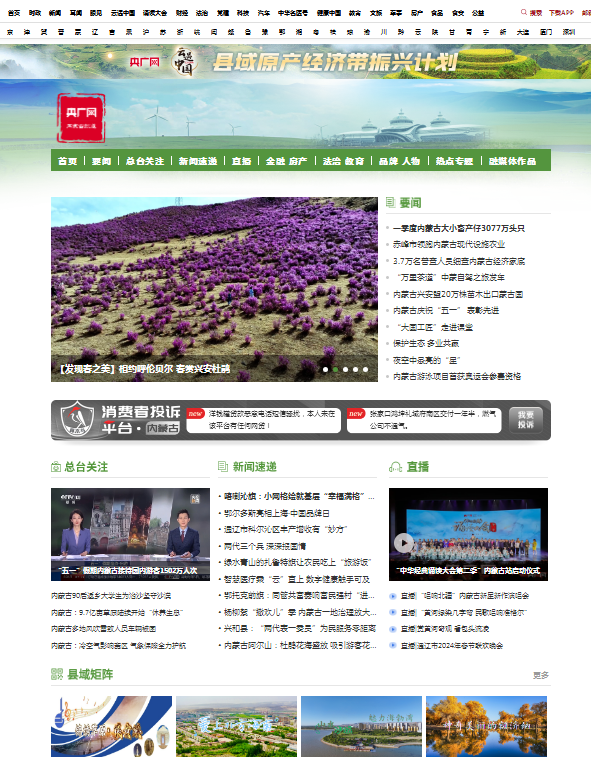This screenshot has width=591, height=763.
Task: Open 热点专题 in the green navigation bar
Action: tap(454, 161)
